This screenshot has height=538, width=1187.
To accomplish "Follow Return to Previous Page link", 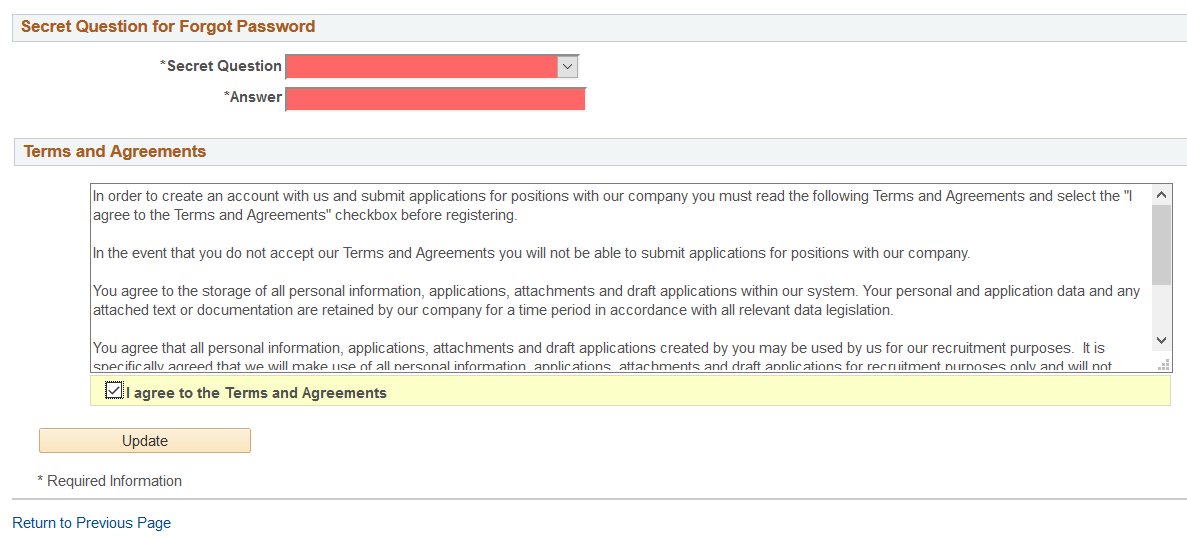I will (92, 523).
